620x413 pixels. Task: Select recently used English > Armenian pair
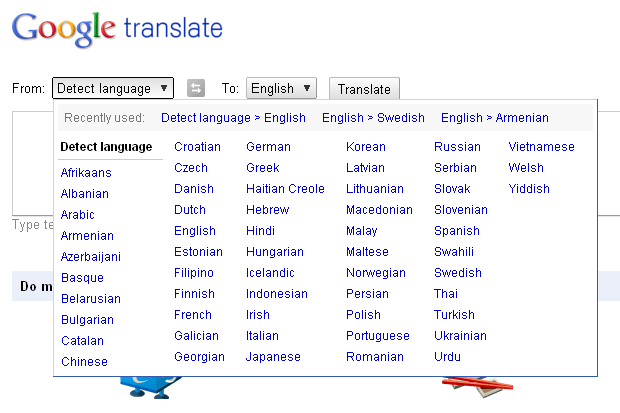495,118
